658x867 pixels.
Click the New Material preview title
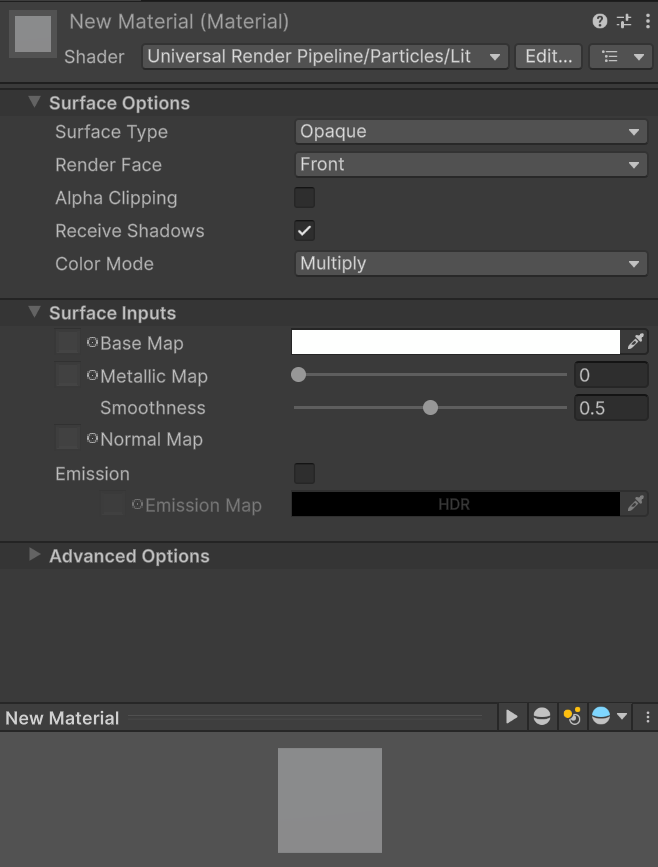pos(62,718)
